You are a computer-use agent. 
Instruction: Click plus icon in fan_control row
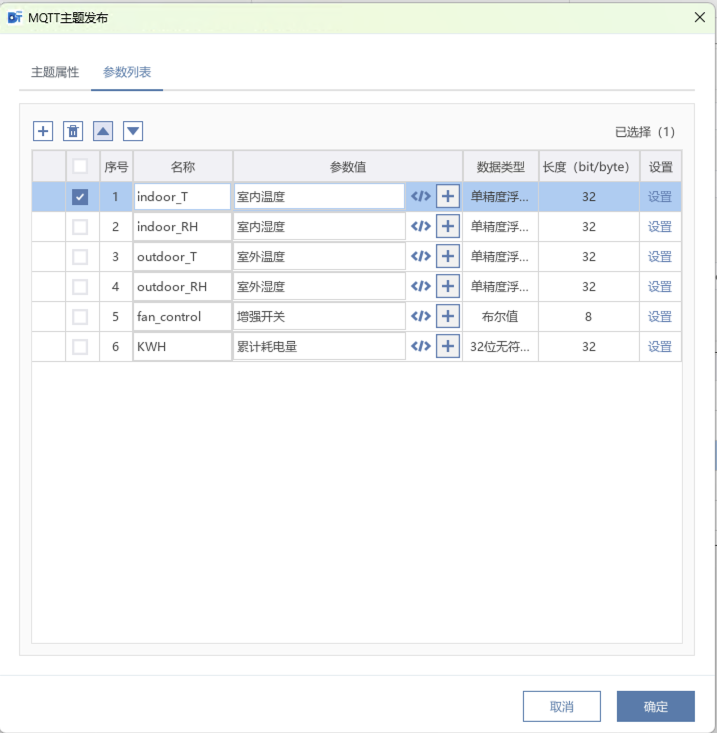(447, 317)
